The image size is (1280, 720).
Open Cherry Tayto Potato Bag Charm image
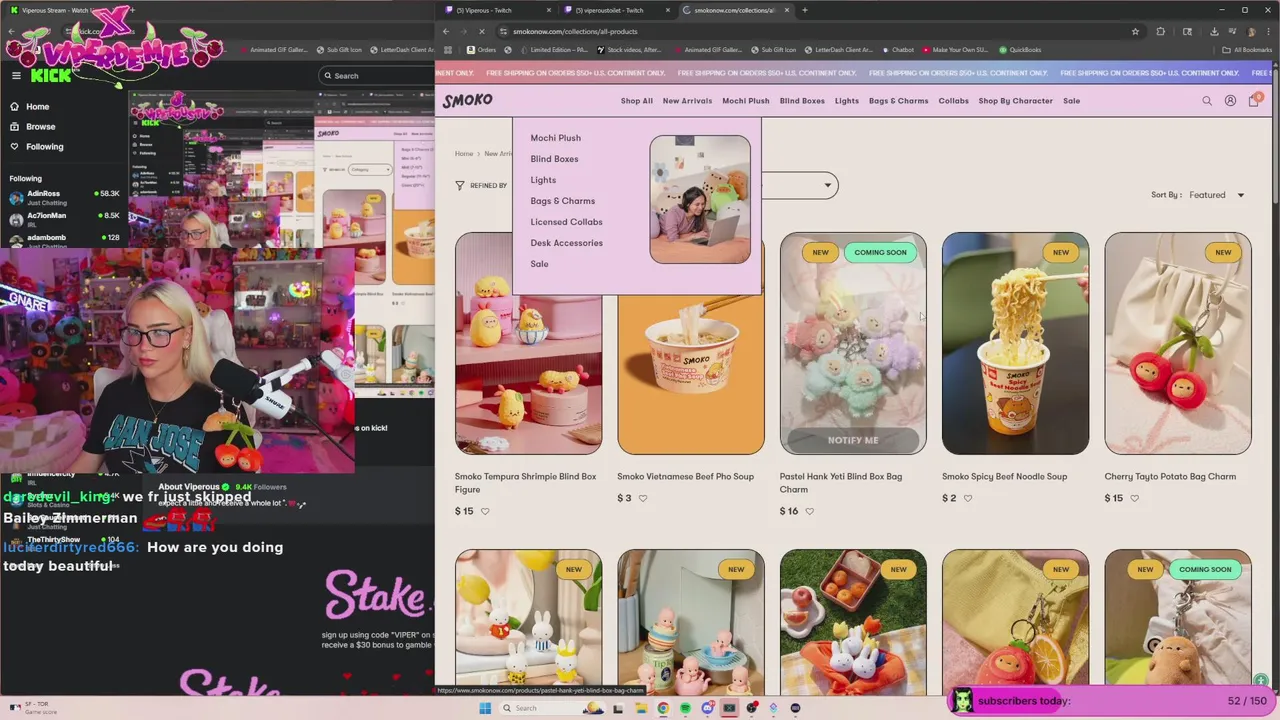coord(1177,343)
